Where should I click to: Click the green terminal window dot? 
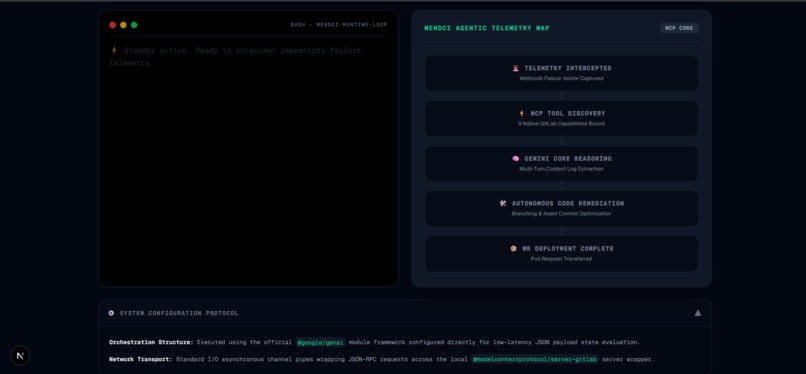[134, 25]
